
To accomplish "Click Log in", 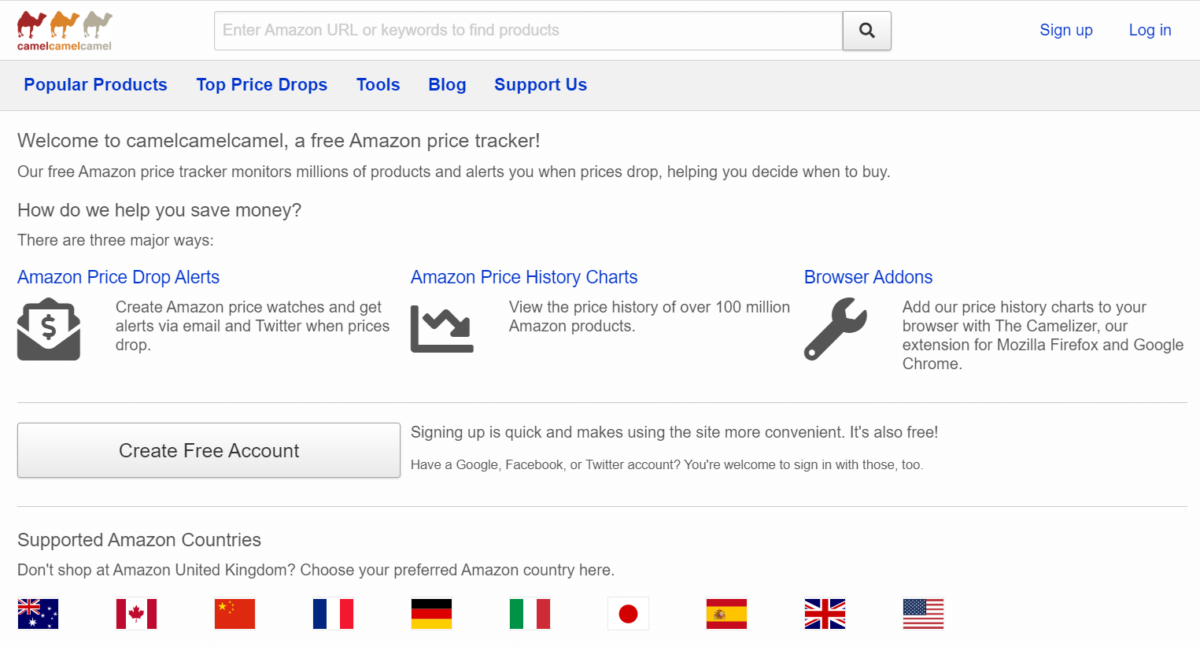I will [1149, 30].
